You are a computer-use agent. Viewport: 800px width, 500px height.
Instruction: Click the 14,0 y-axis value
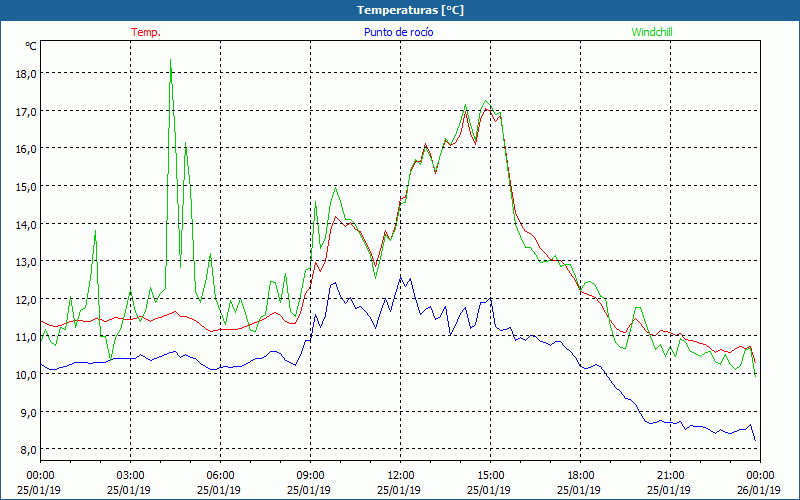pyautogui.click(x=26, y=224)
